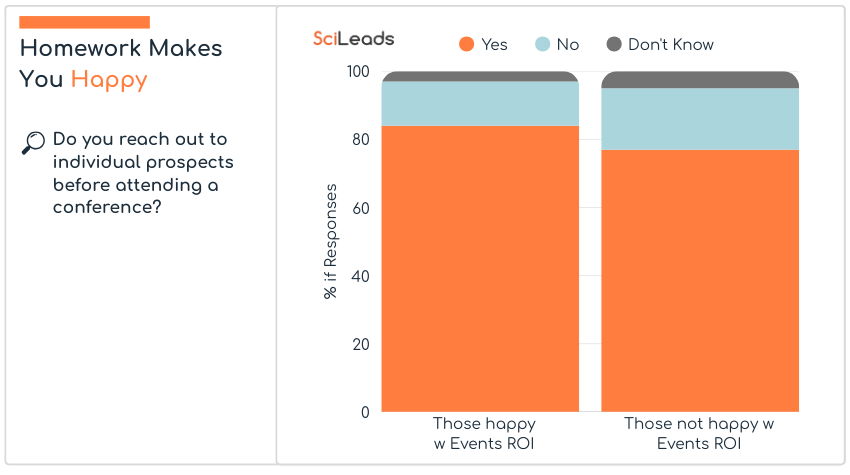
Task: Select gray Don't Know segment of not happy bar
Action: click(x=700, y=80)
